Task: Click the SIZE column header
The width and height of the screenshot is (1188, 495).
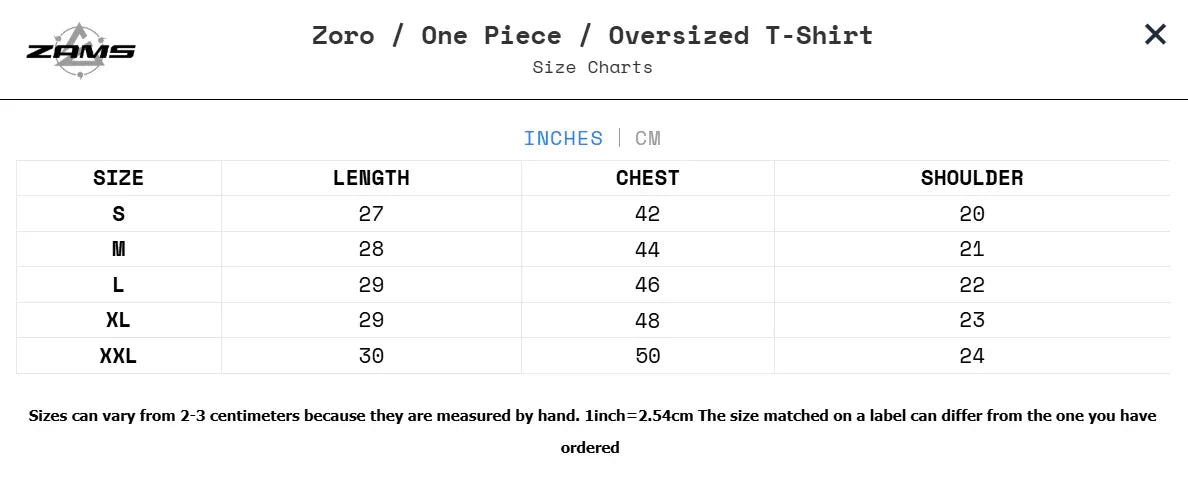Action: [118, 178]
